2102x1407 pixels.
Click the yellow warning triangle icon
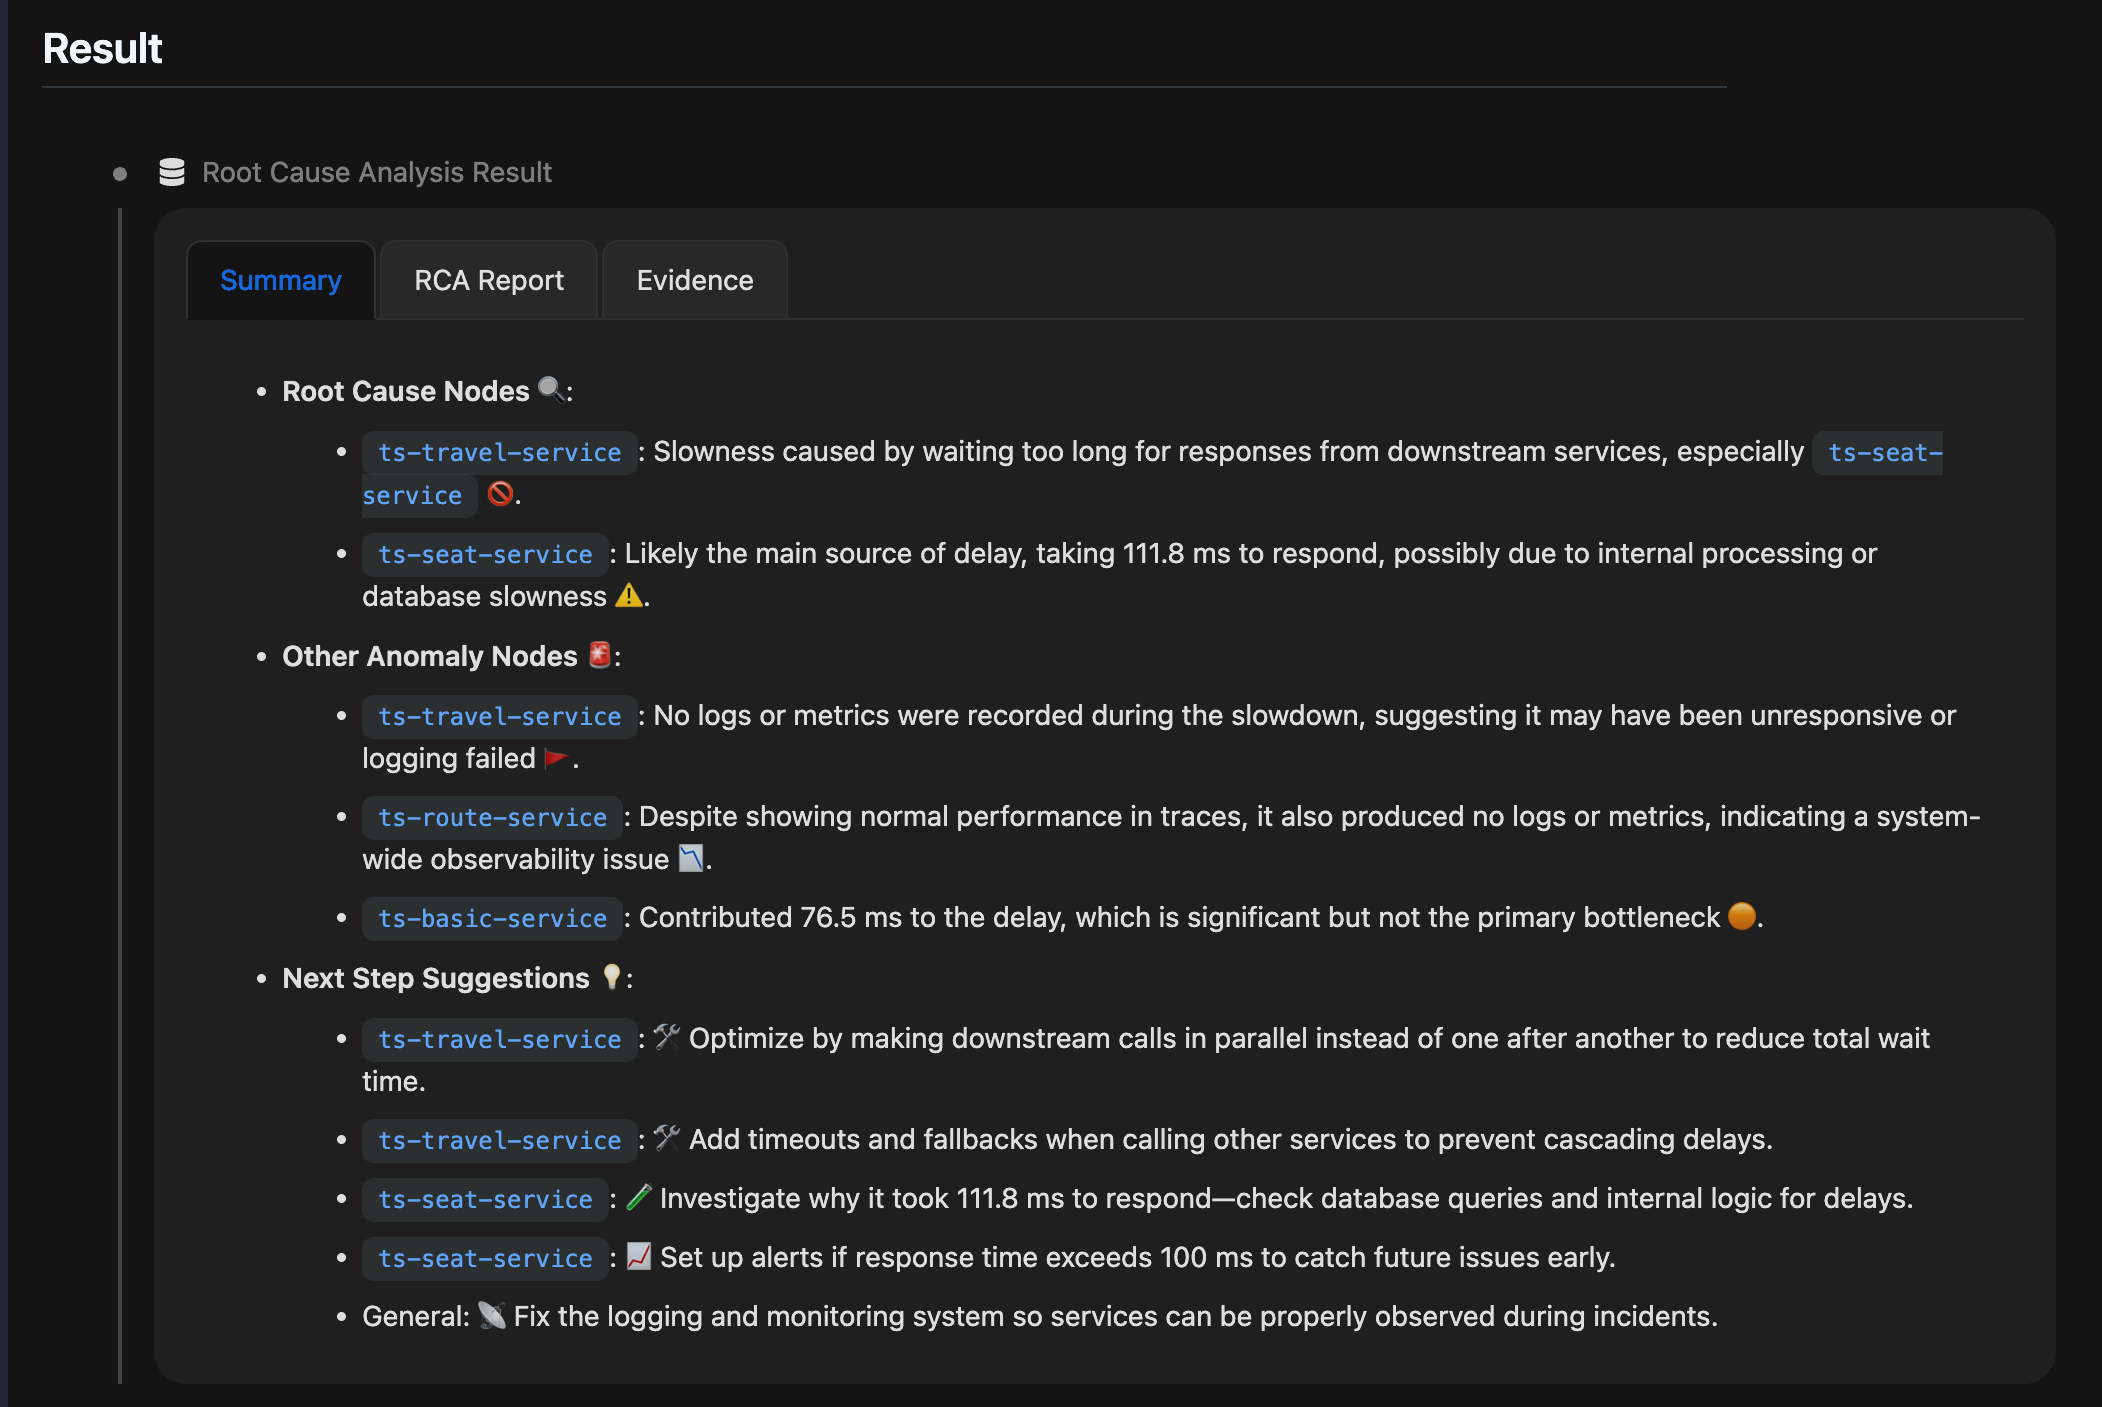(629, 596)
